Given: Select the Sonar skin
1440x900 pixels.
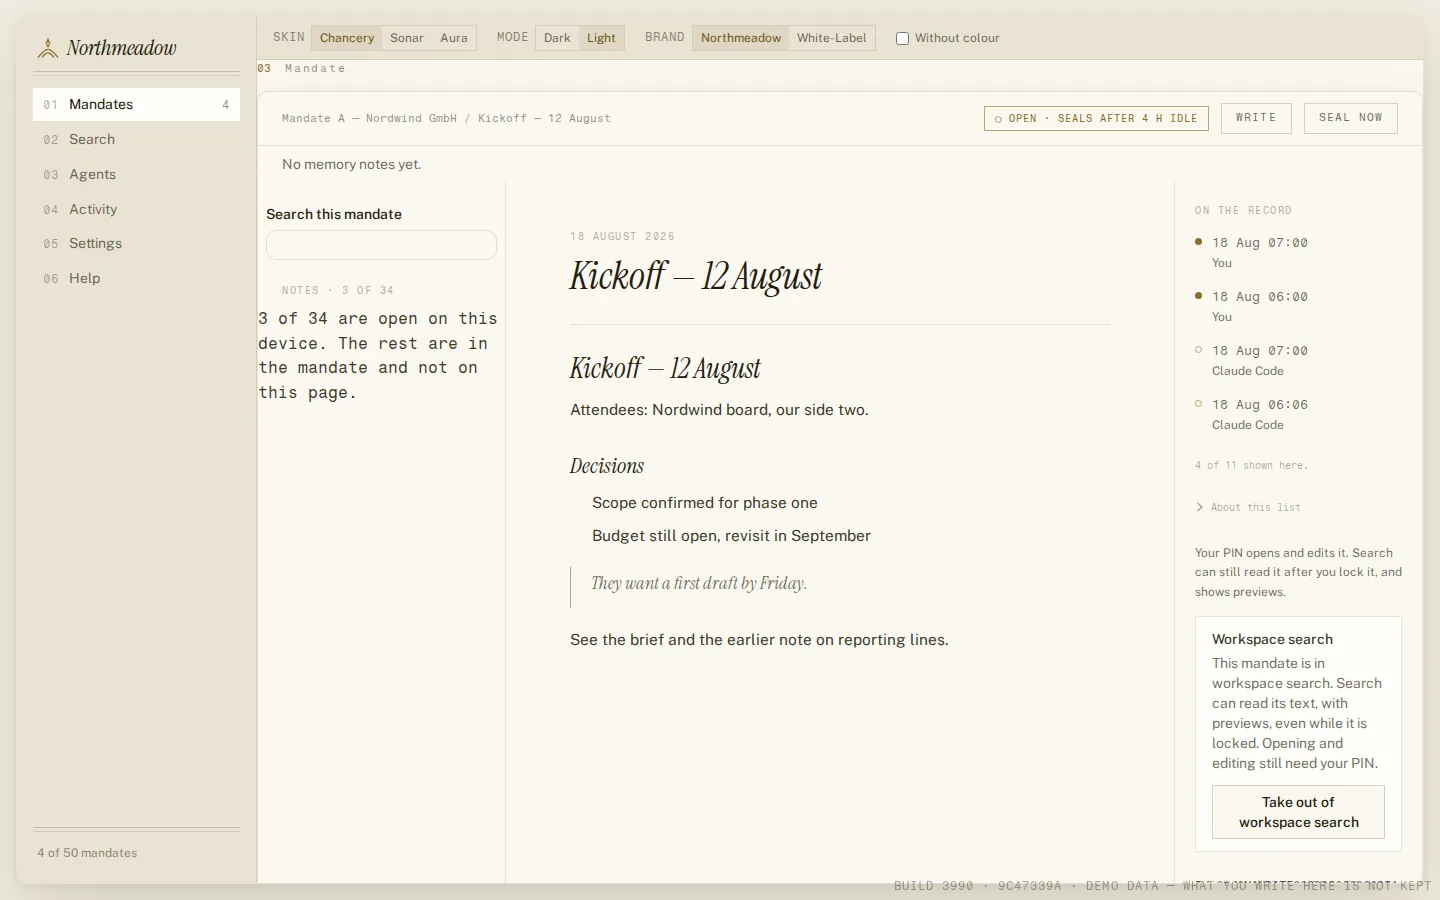Looking at the screenshot, I should 407,38.
